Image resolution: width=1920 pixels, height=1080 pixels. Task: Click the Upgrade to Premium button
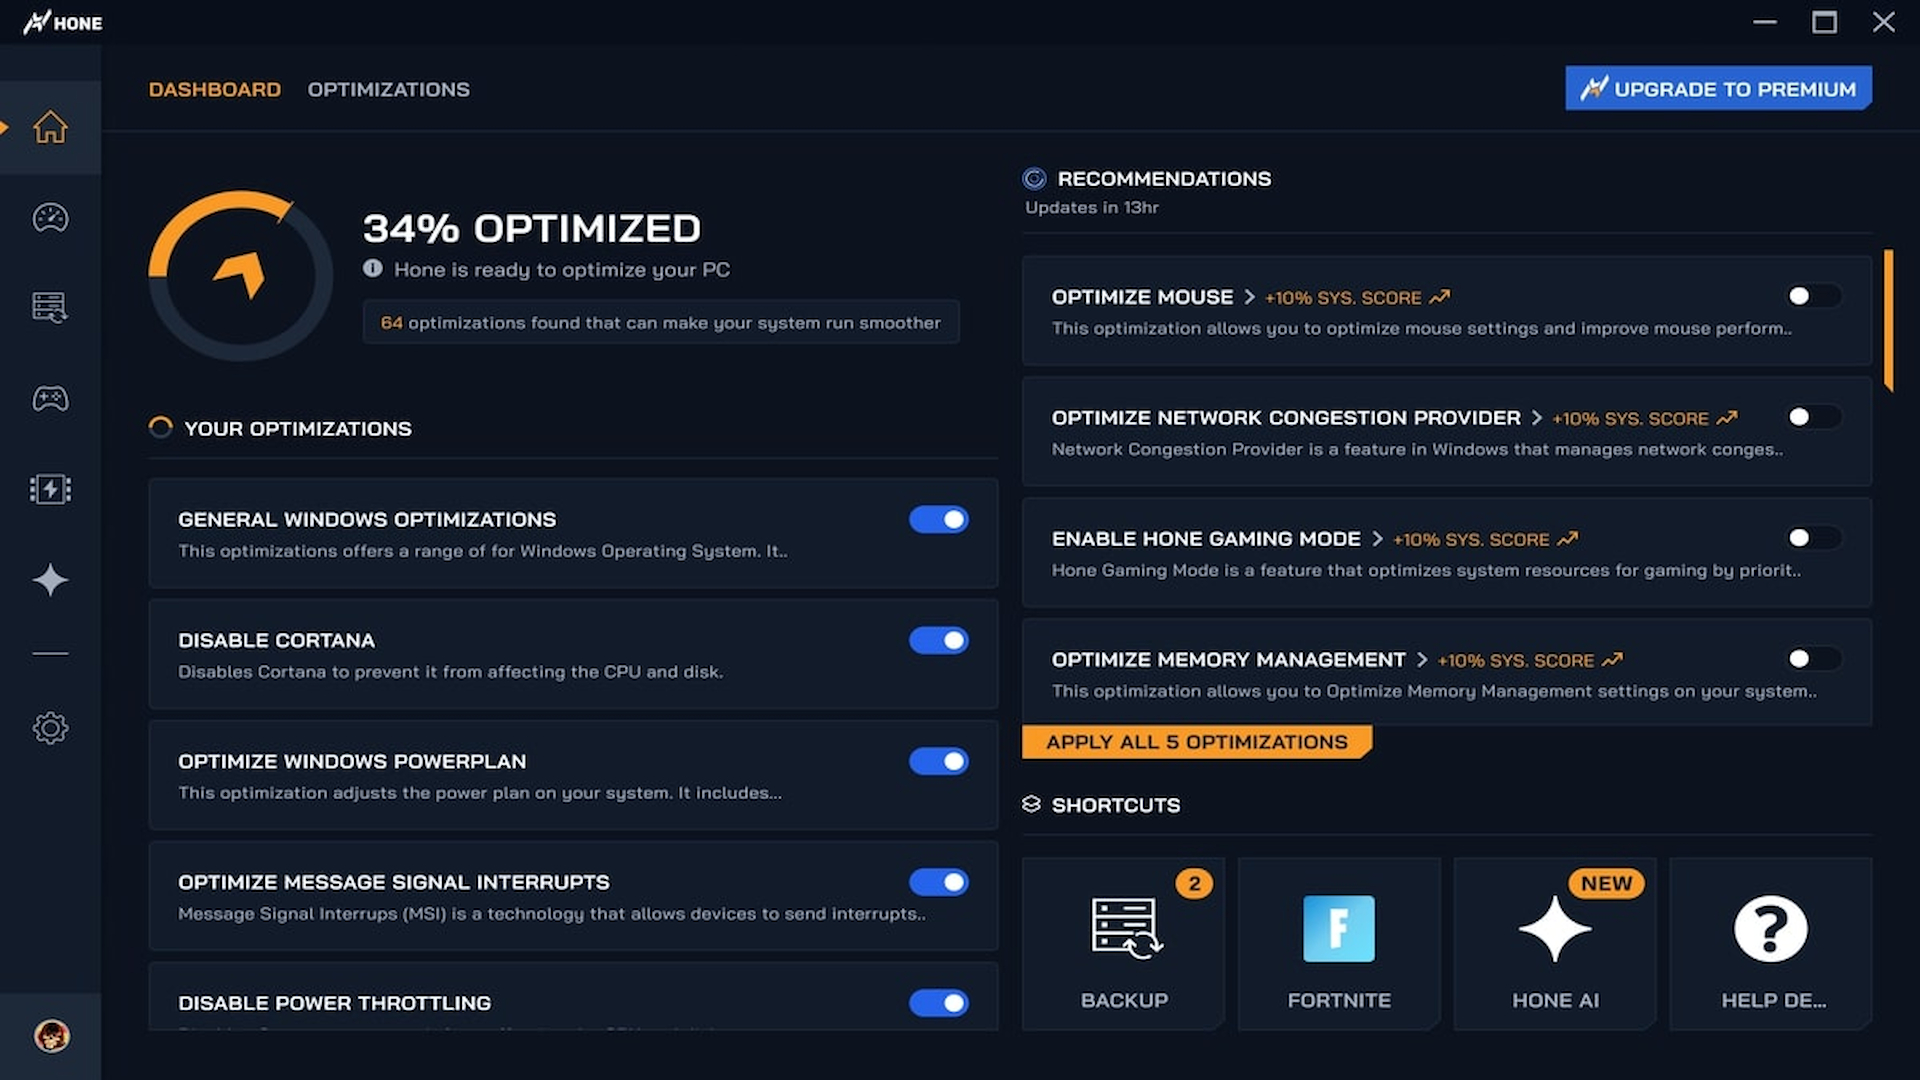point(1717,88)
